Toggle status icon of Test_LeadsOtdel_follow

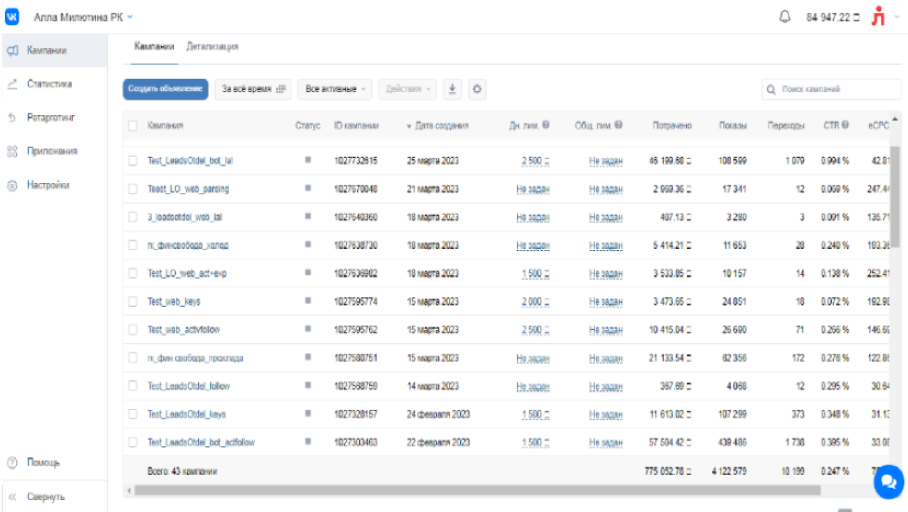point(308,386)
